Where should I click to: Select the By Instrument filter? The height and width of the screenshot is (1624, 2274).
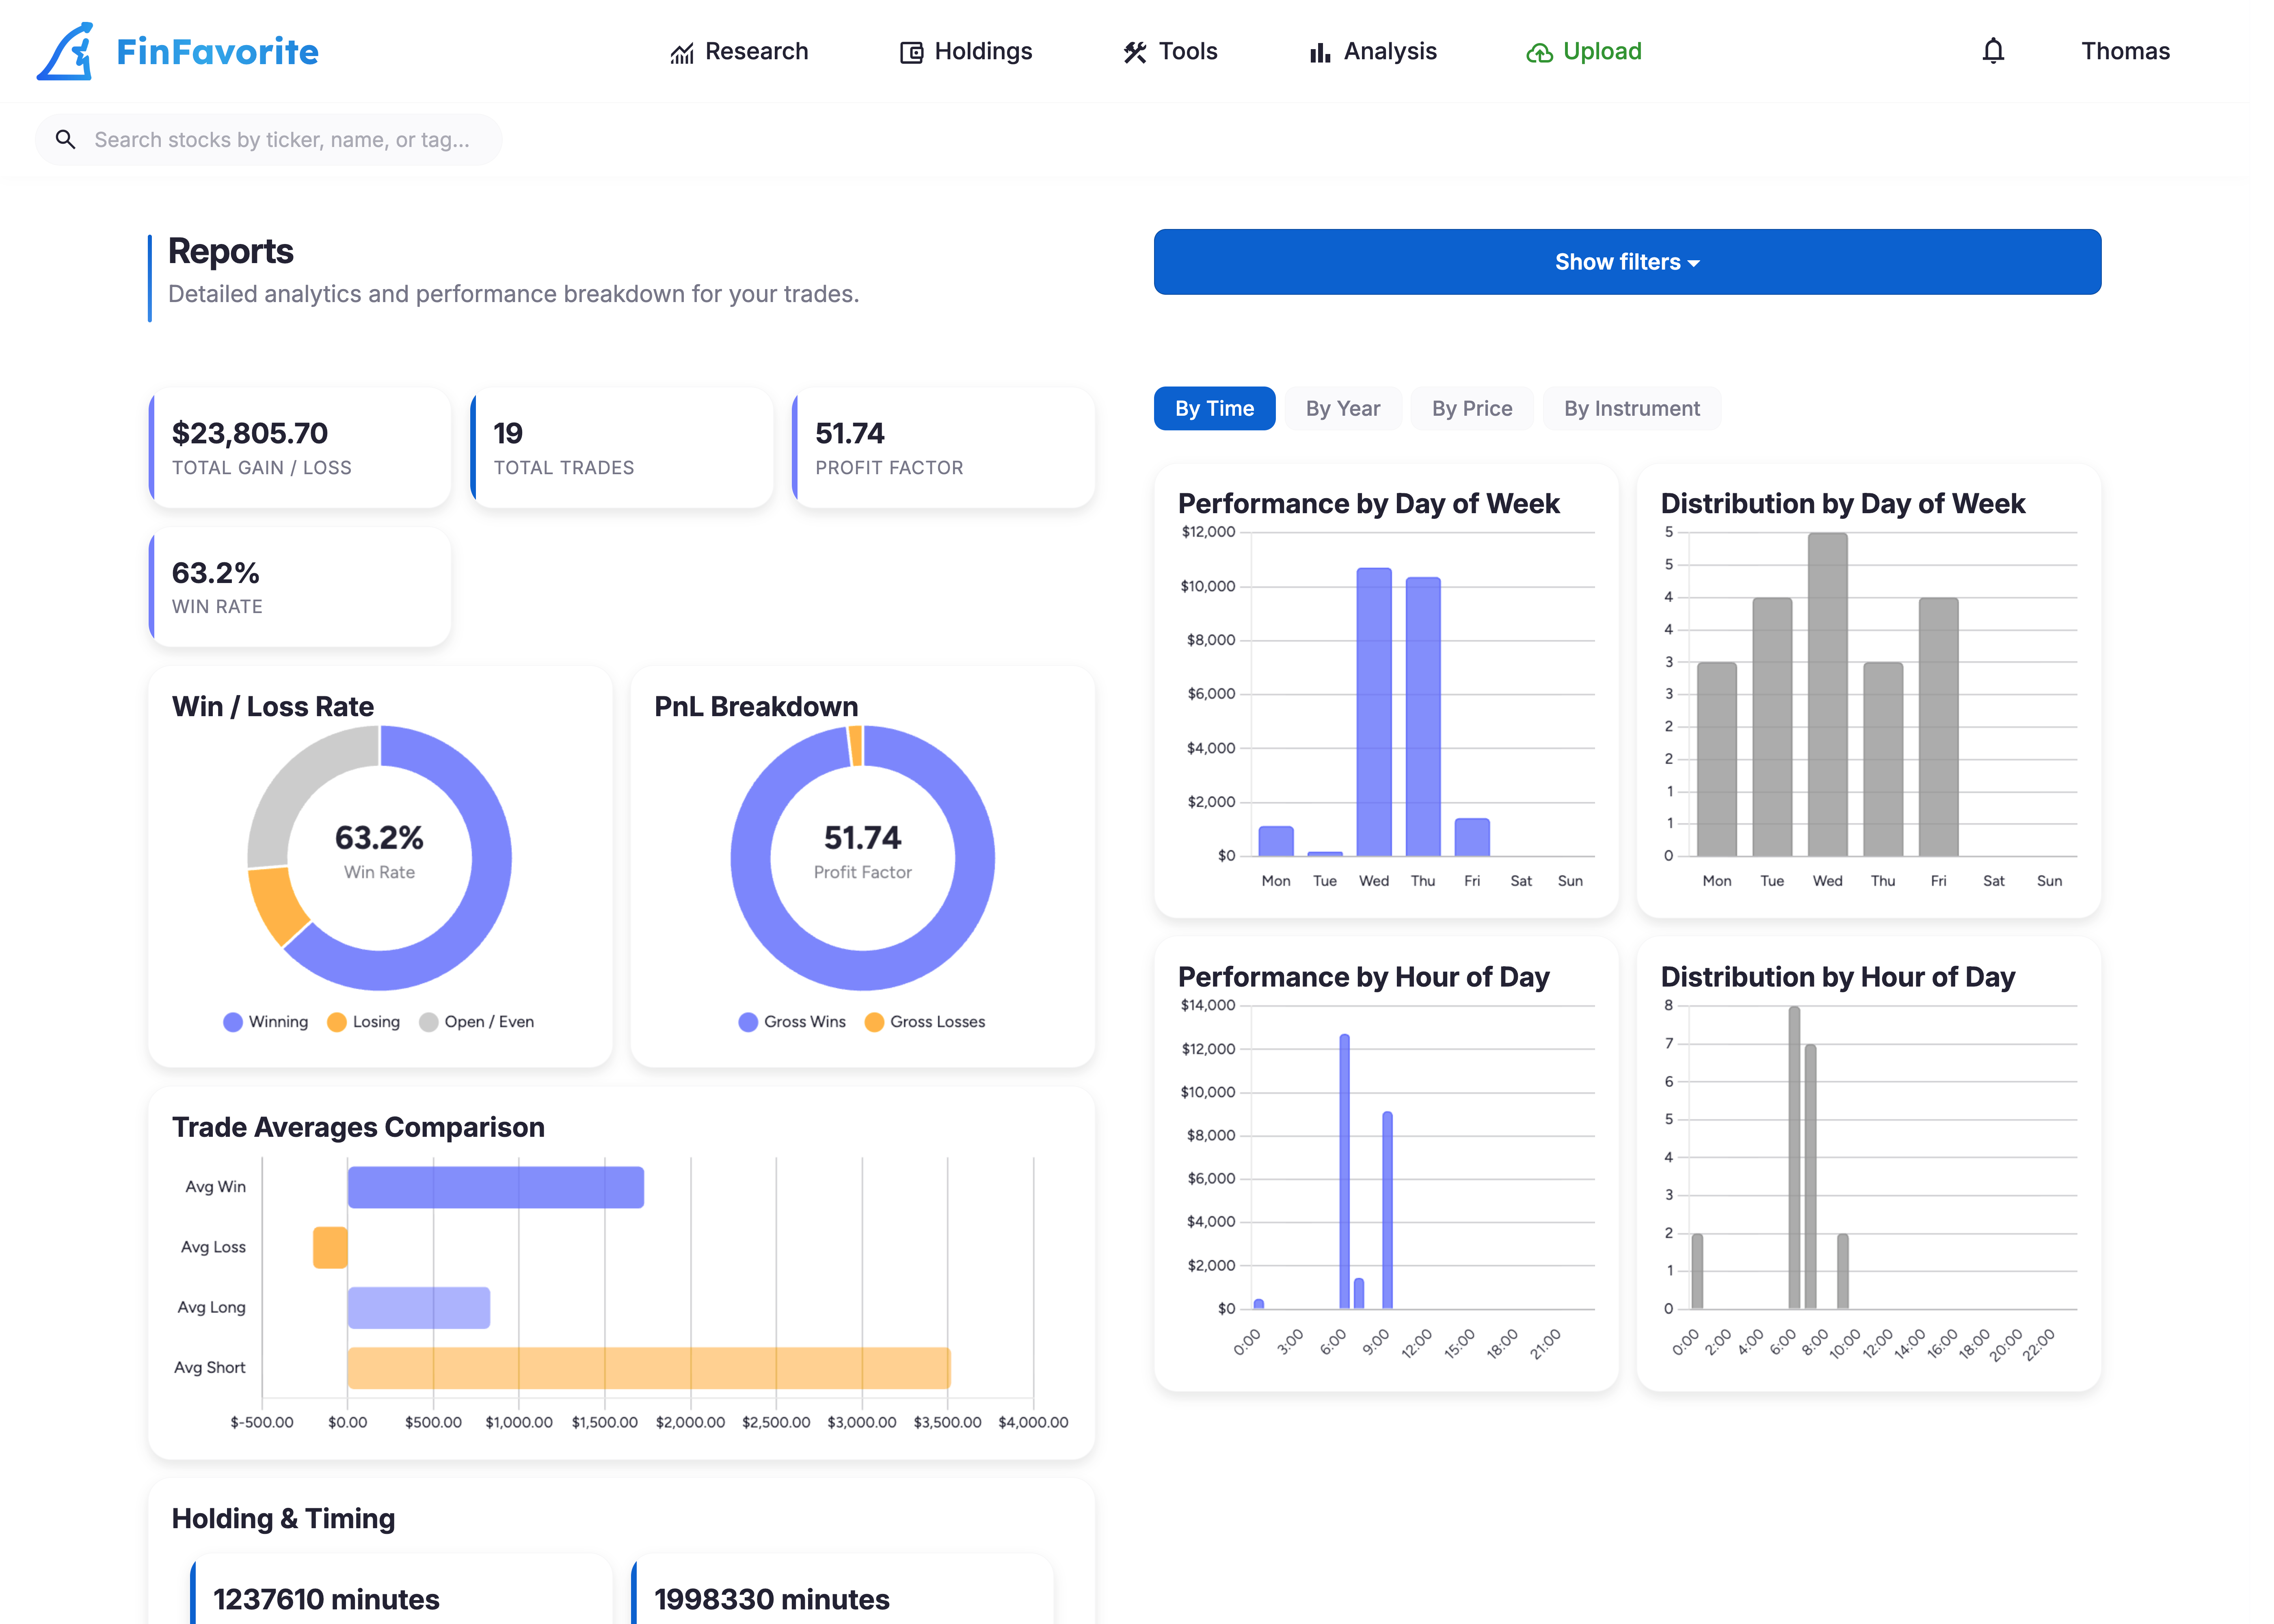pyautogui.click(x=1632, y=408)
